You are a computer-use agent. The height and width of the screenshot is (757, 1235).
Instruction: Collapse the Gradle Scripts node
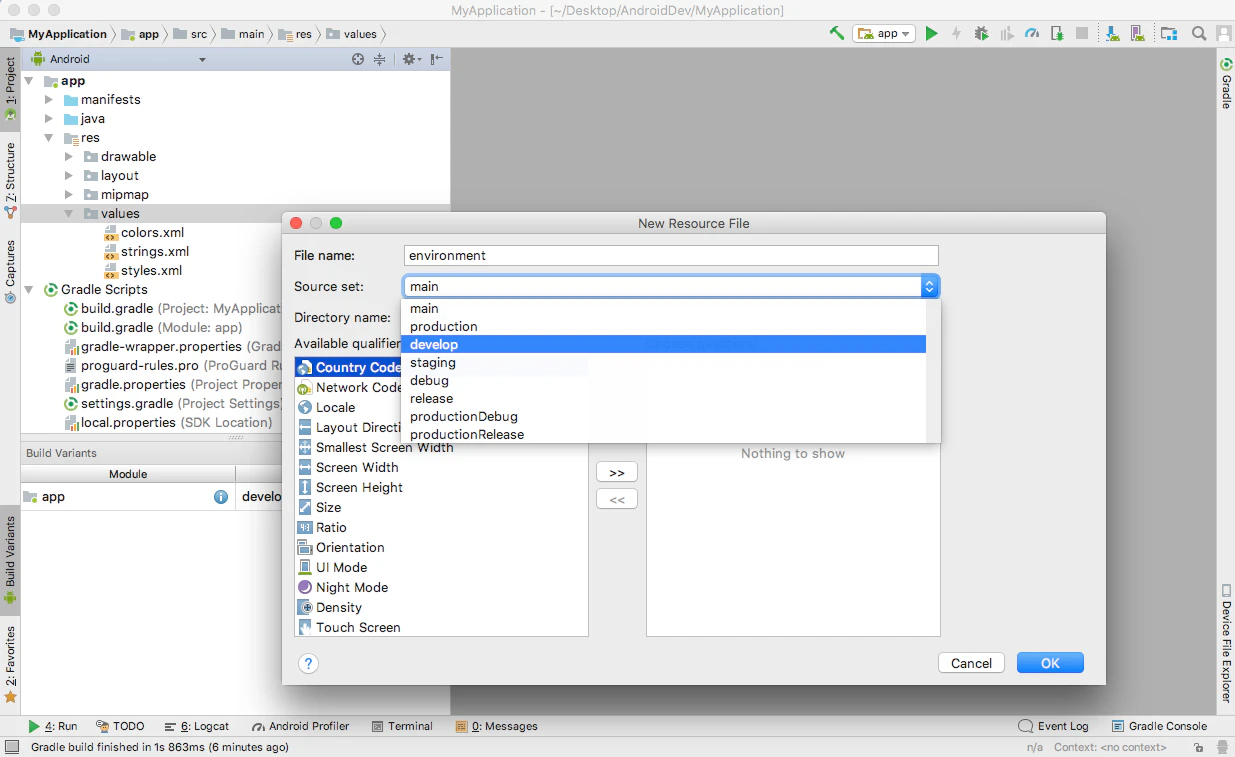pos(28,290)
